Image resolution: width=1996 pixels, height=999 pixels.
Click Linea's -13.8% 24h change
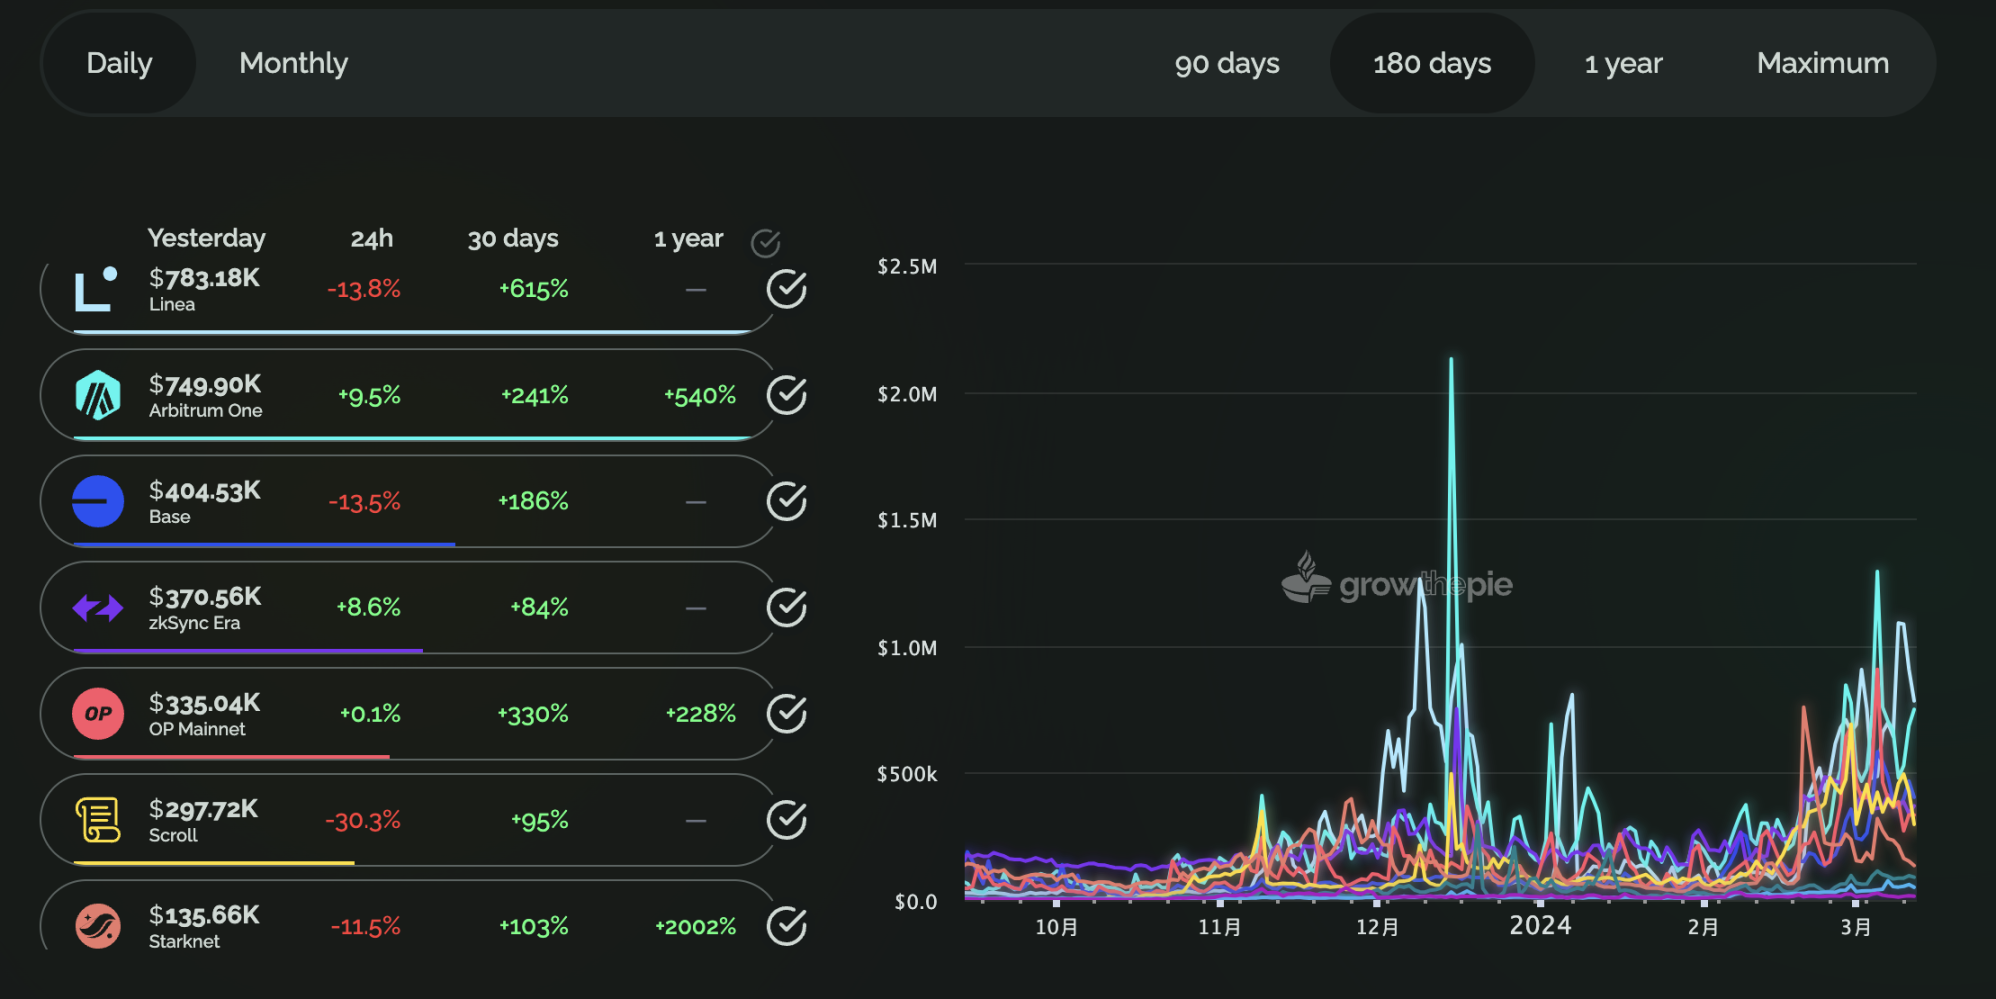[x=364, y=290]
